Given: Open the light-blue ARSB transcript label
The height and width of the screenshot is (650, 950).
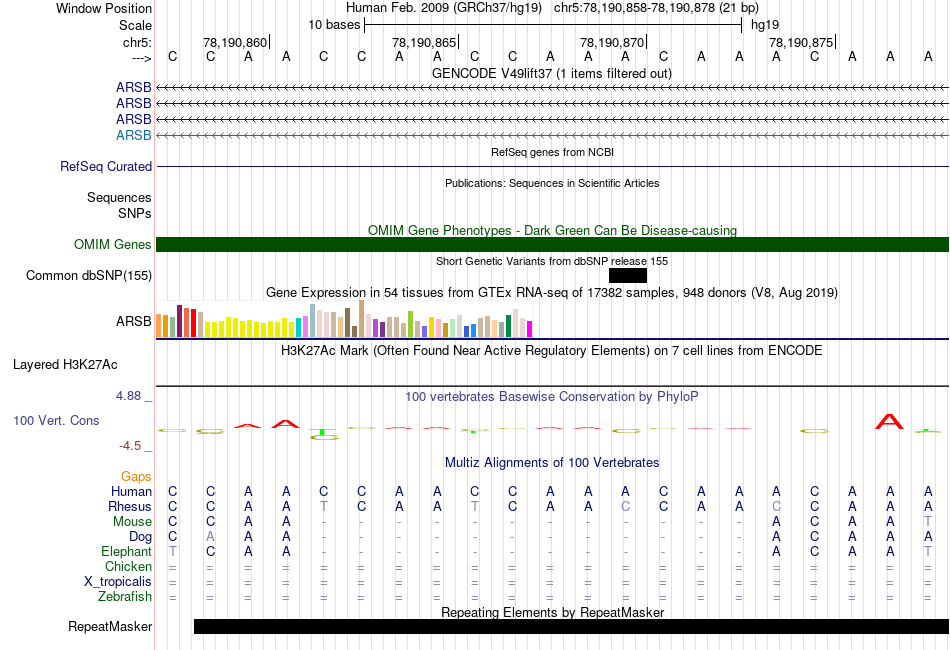Looking at the screenshot, I should click(133, 135).
